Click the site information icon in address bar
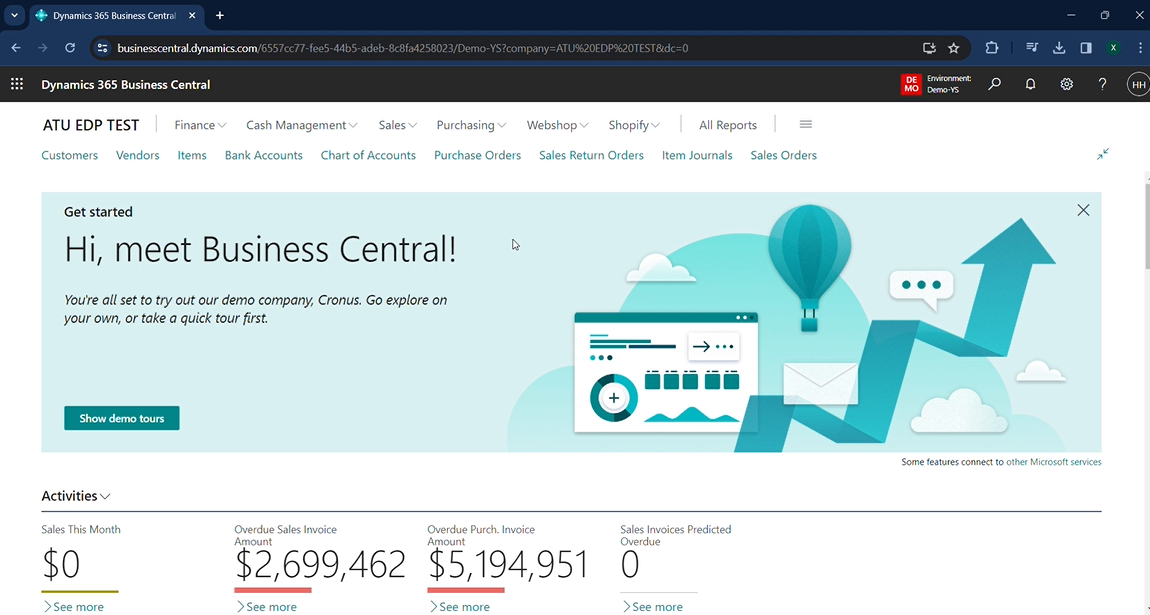The width and height of the screenshot is (1150, 615). coord(103,48)
